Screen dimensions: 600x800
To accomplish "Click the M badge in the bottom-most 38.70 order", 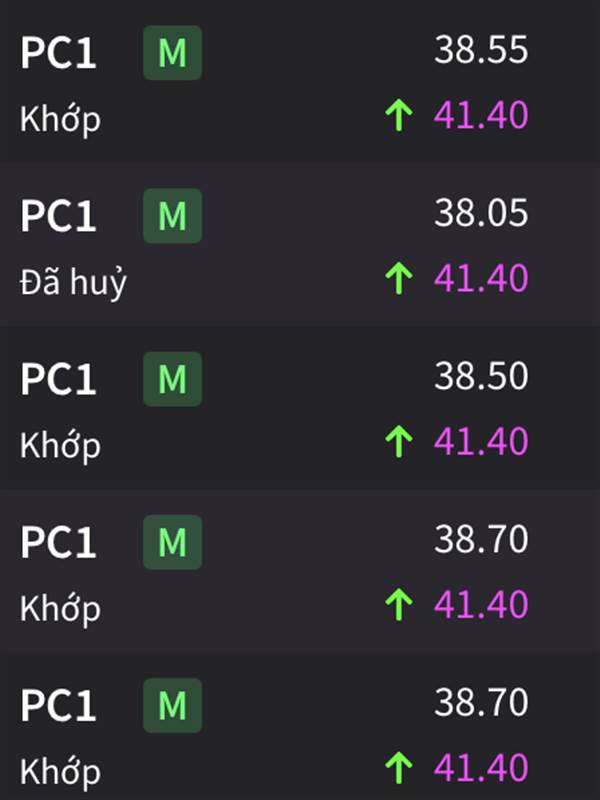I will pyautogui.click(x=172, y=706).
